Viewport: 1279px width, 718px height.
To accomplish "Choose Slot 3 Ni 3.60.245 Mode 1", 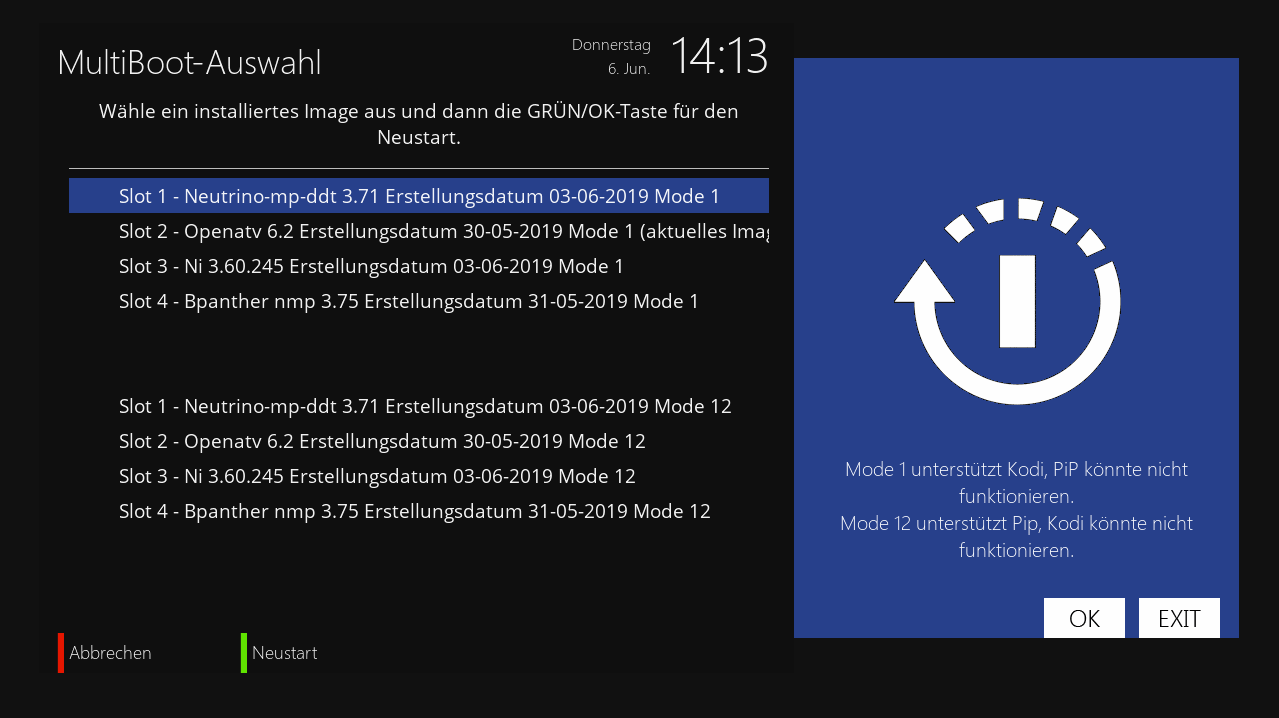I will [371, 266].
